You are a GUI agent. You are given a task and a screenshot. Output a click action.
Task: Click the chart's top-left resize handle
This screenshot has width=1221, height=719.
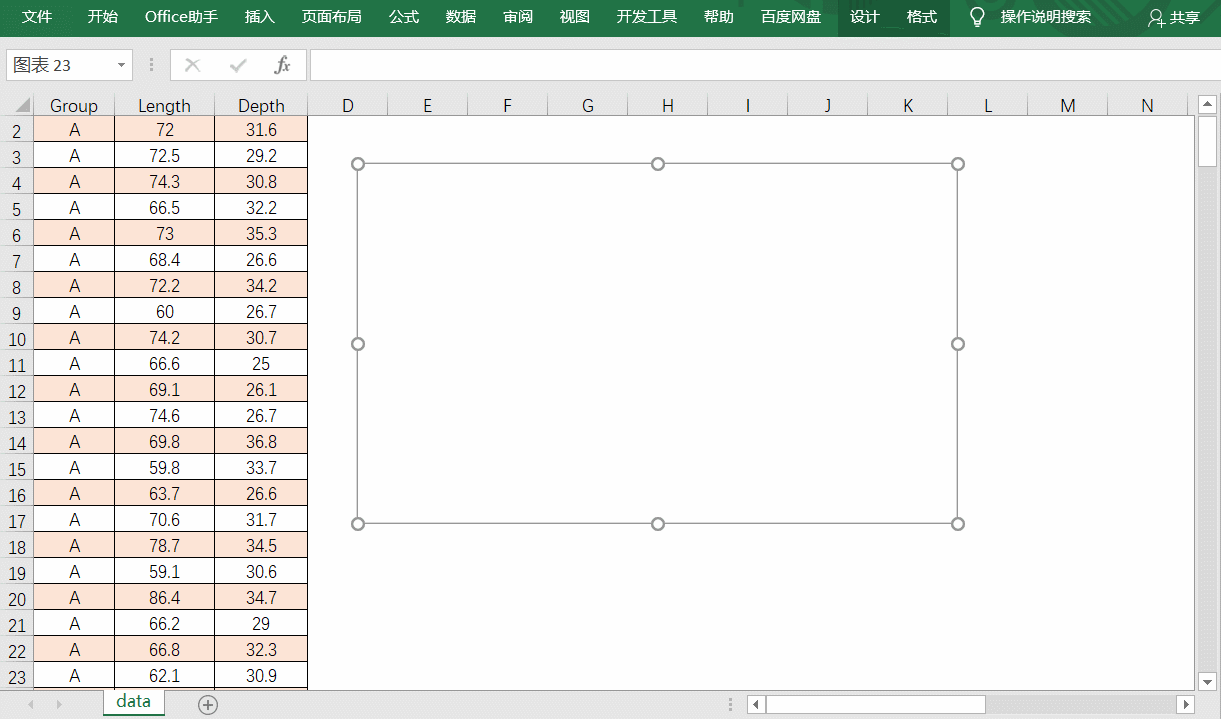click(x=358, y=164)
